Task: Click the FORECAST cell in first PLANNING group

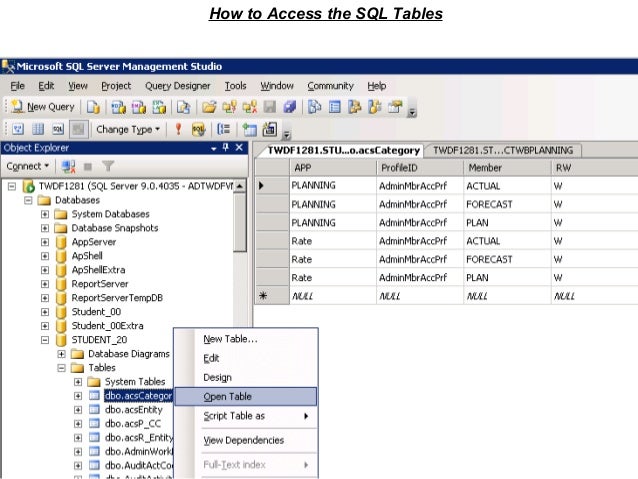Action: click(507, 204)
